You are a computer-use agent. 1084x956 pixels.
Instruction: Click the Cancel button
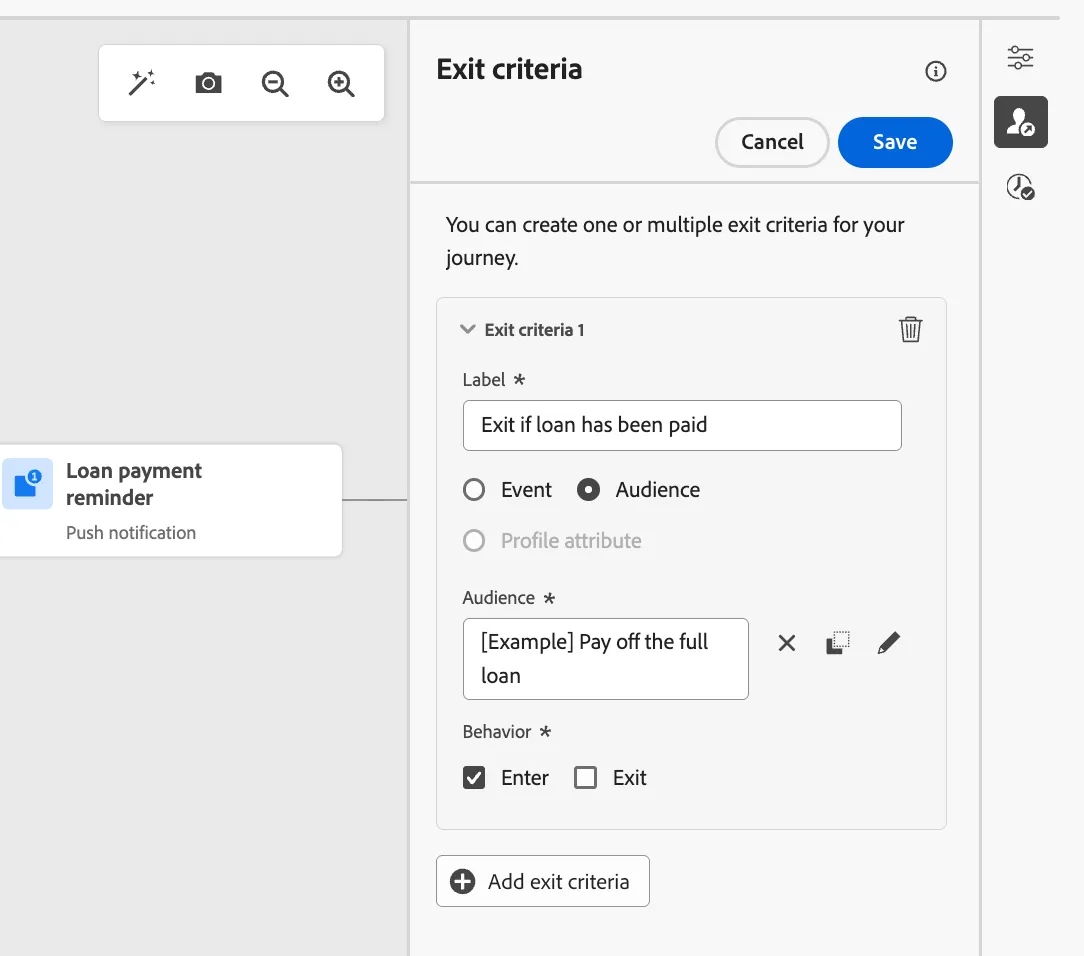(x=772, y=142)
